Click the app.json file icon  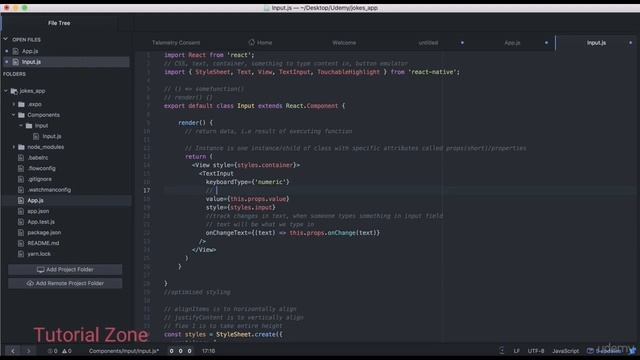(21, 211)
